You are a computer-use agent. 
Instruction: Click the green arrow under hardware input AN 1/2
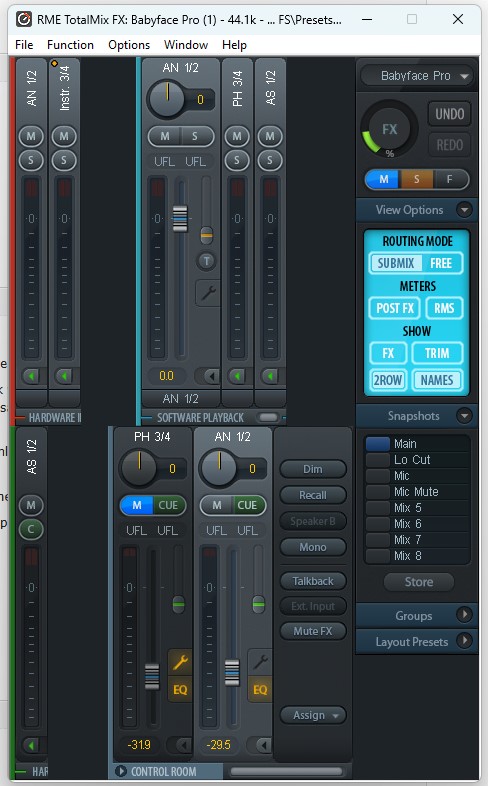pos(31,375)
